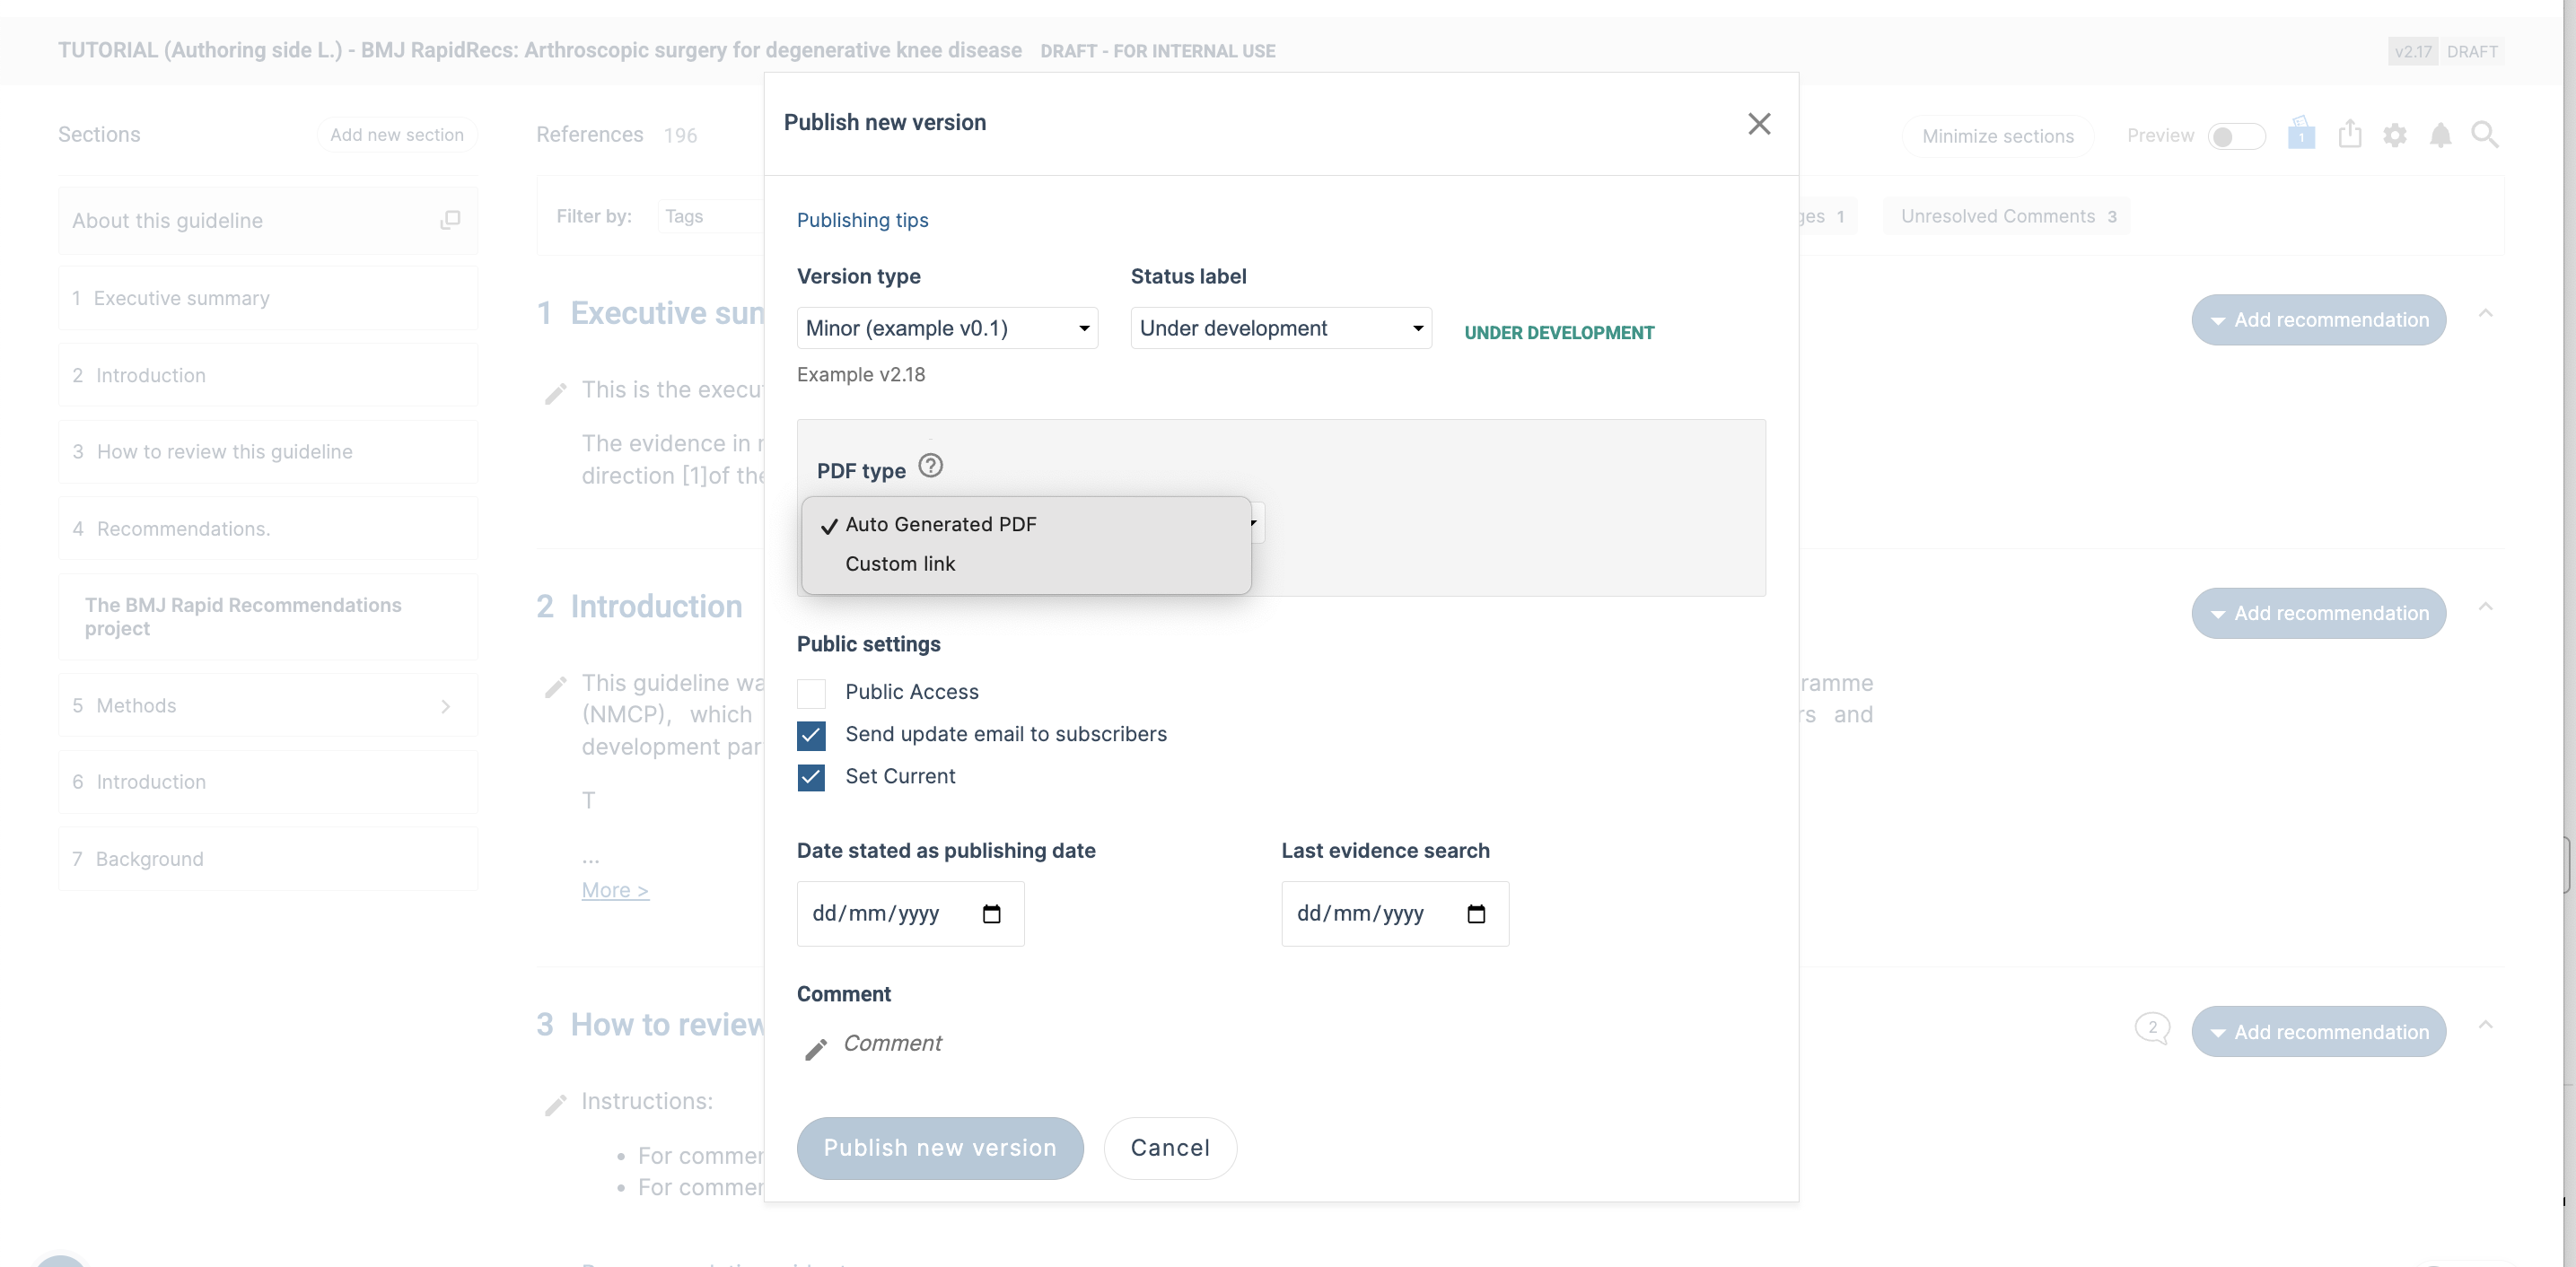Enable the Public Access checkbox
2576x1267 pixels.
pos(811,693)
